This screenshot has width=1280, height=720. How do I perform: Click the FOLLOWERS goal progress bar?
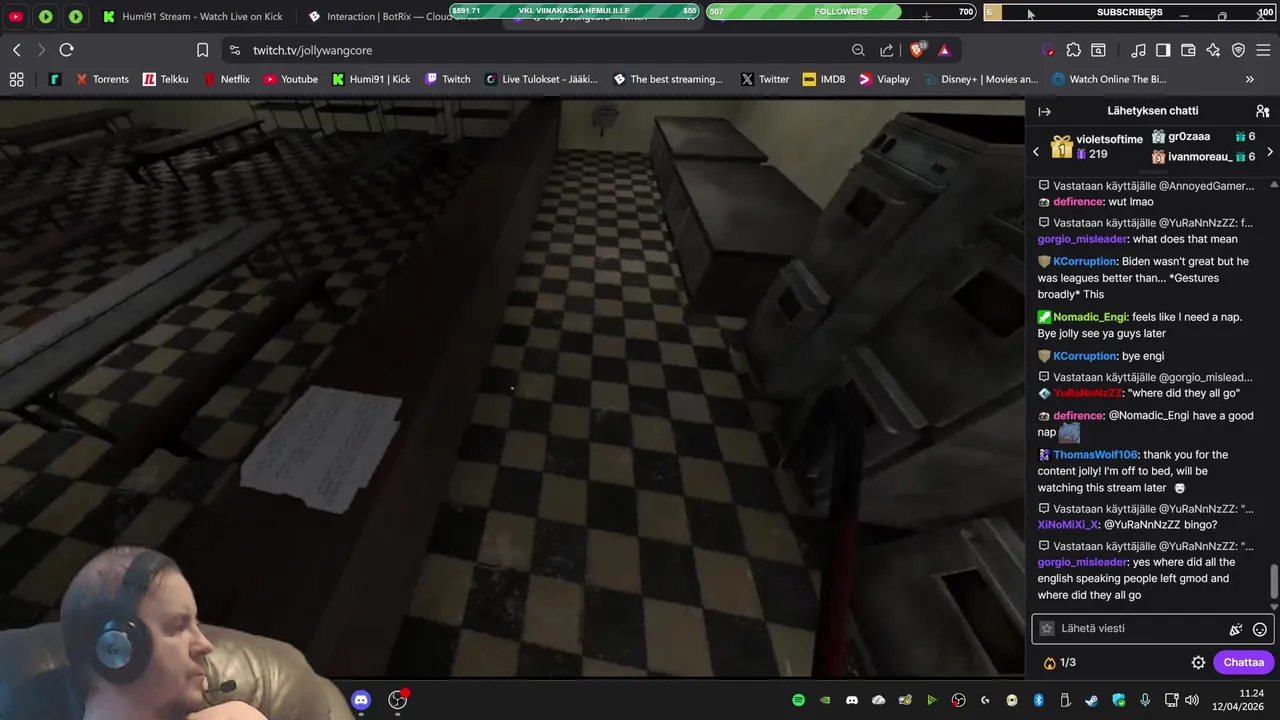point(841,12)
